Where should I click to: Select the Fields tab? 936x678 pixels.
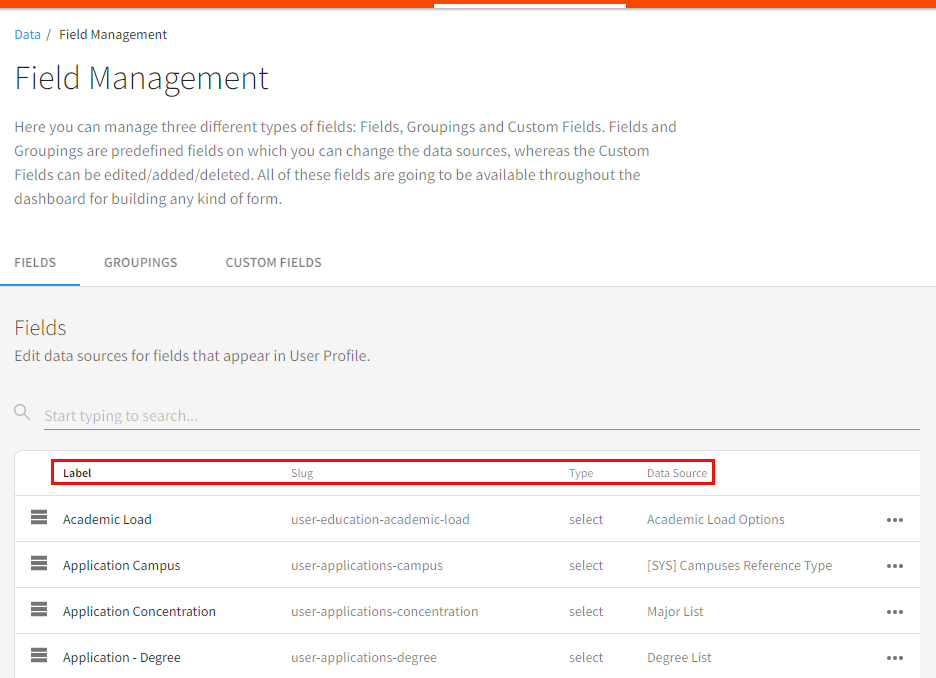tap(35, 263)
